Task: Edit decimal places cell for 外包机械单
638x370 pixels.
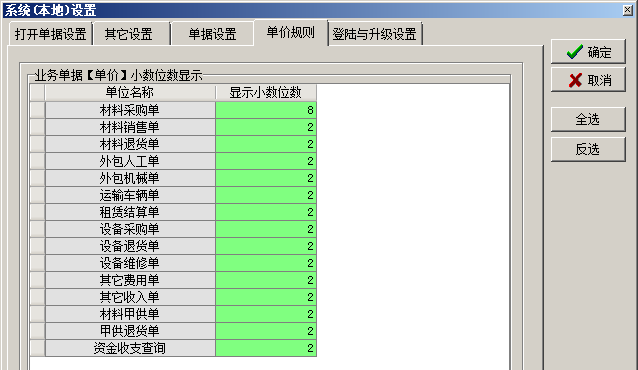Action: pos(266,178)
